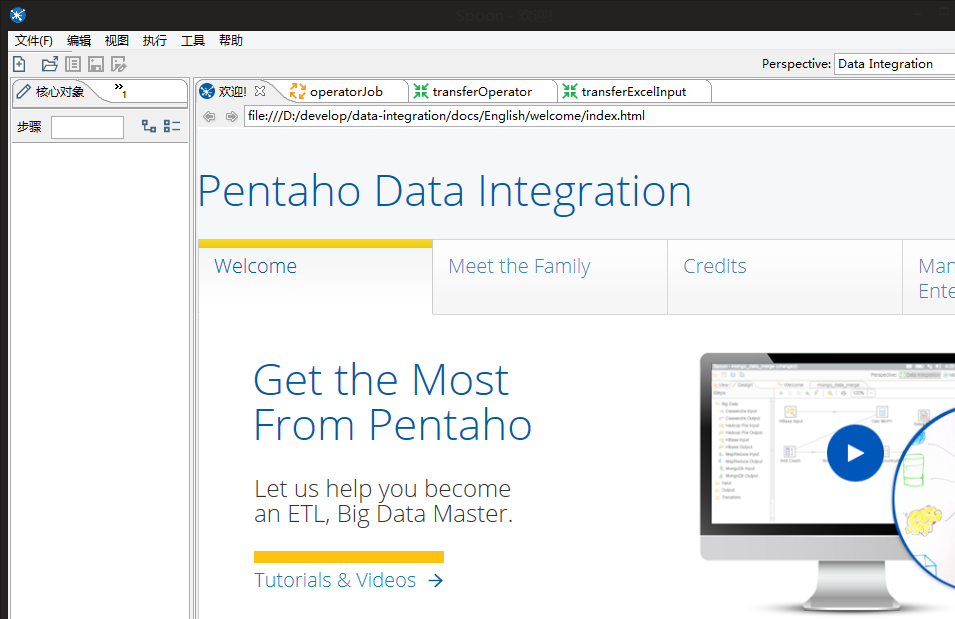
Task: Show hidden tabs chevron in left panel
Action: click(x=121, y=90)
